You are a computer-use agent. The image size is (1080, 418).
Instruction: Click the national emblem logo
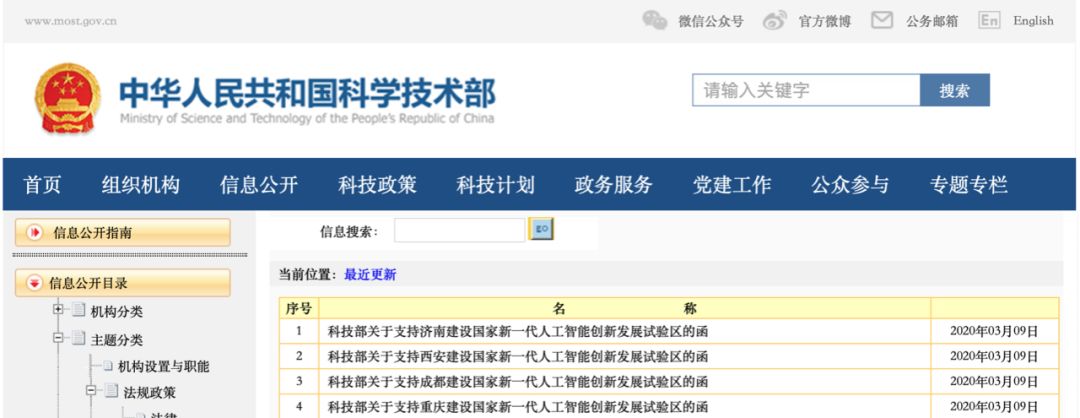pyautogui.click(x=68, y=98)
